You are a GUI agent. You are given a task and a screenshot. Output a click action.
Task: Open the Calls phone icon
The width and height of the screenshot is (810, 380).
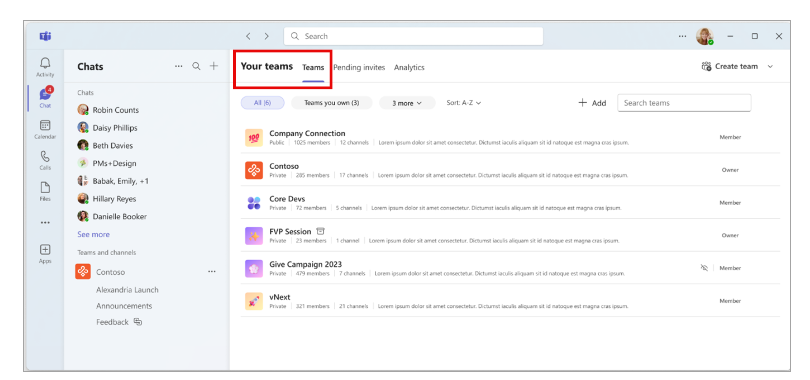45,156
